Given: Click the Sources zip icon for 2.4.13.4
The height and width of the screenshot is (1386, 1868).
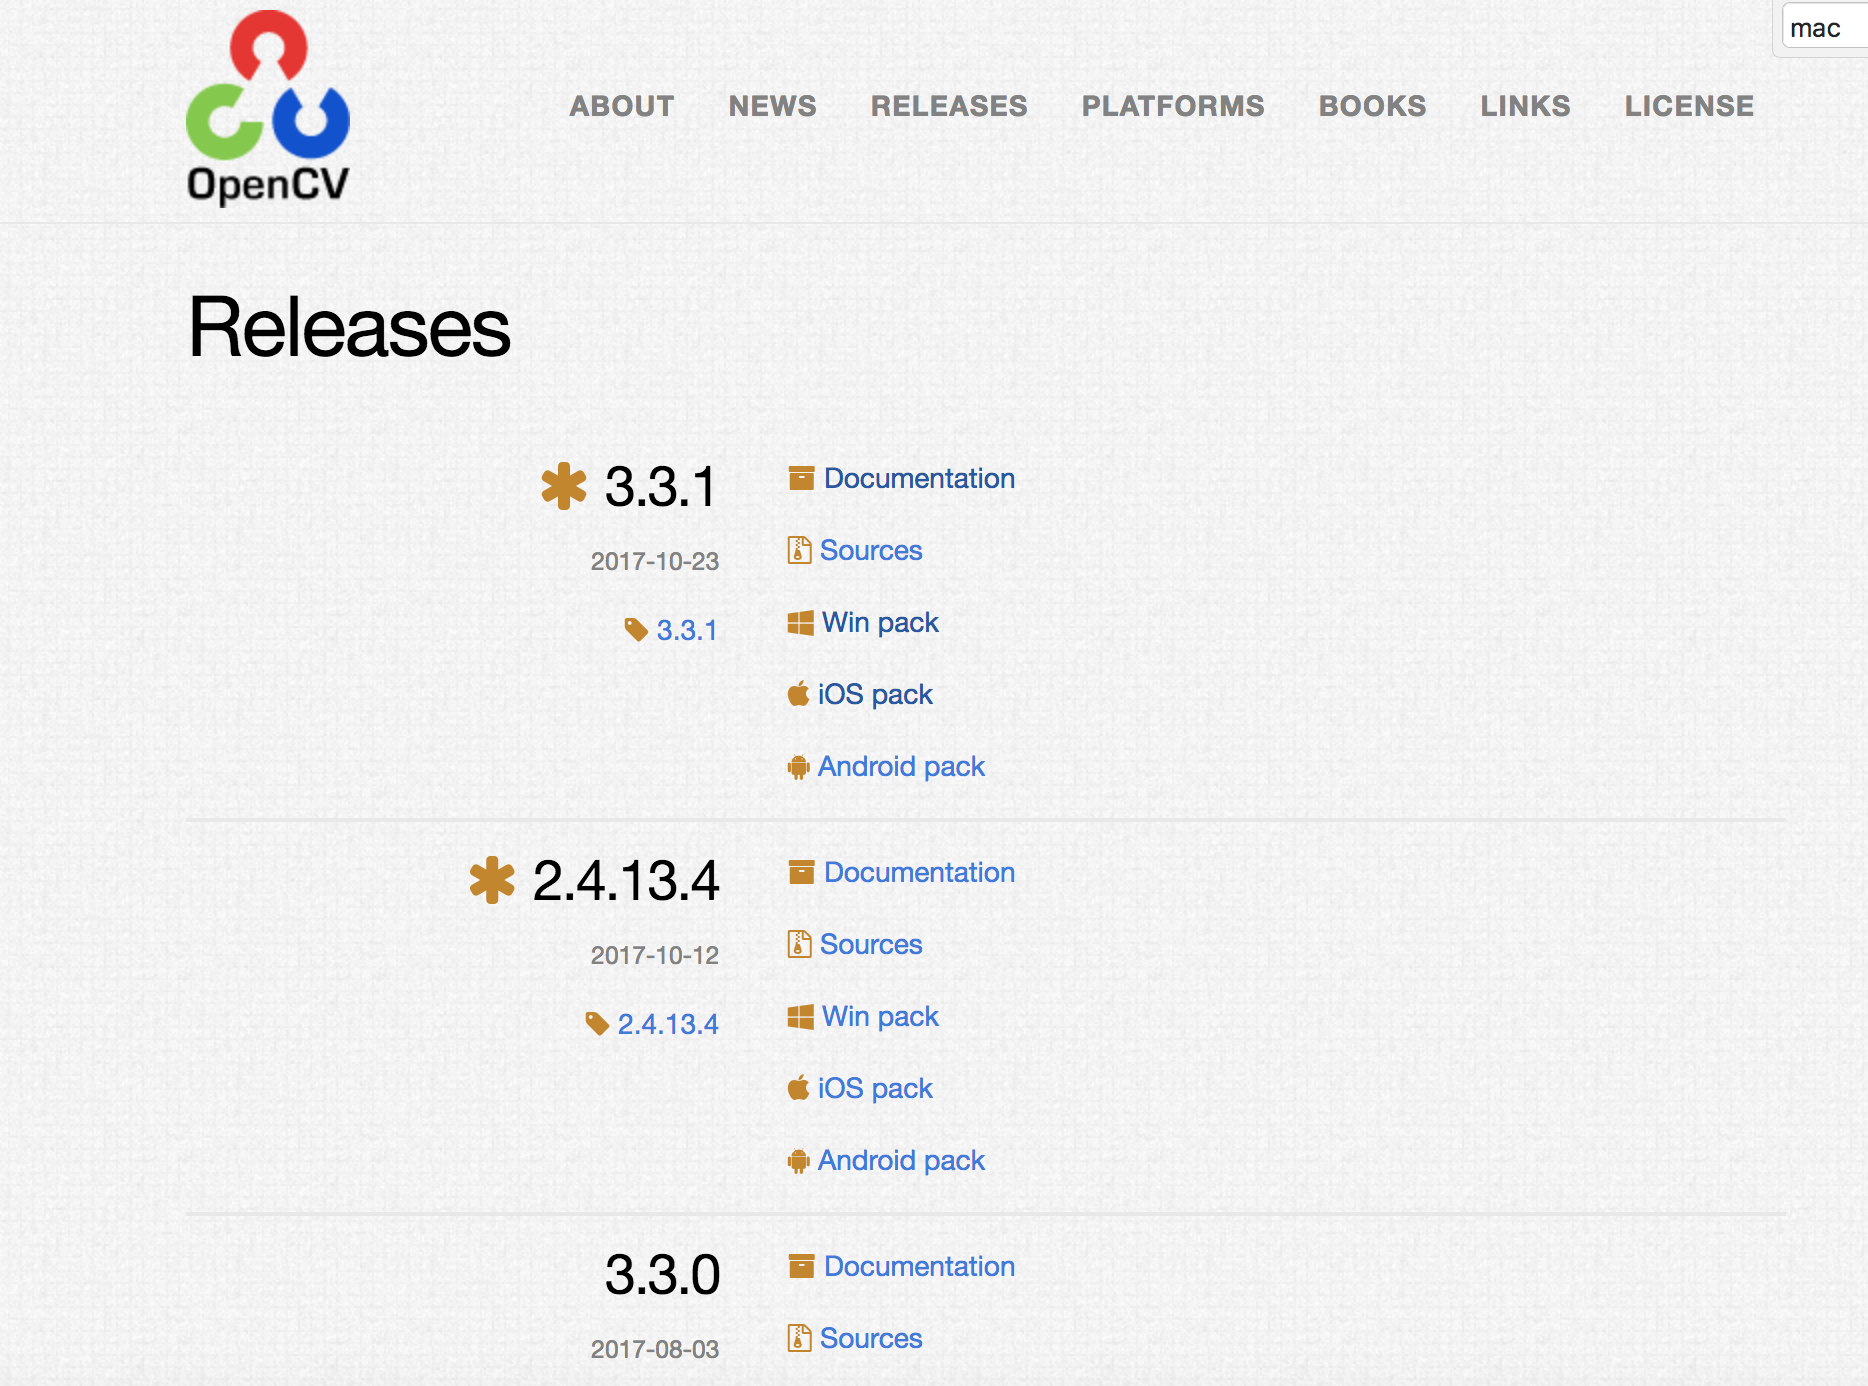Looking at the screenshot, I should tap(799, 944).
